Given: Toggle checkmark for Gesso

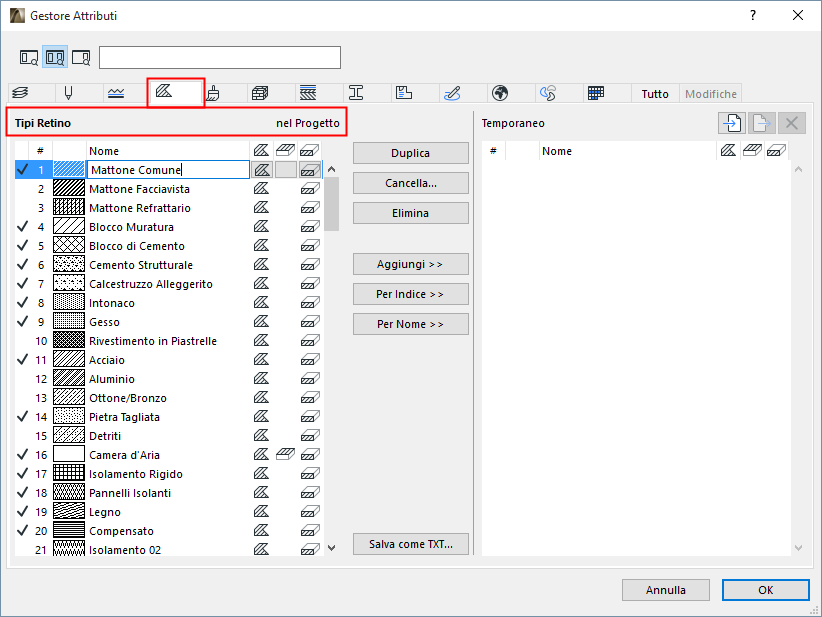Looking at the screenshot, I should (x=23, y=322).
